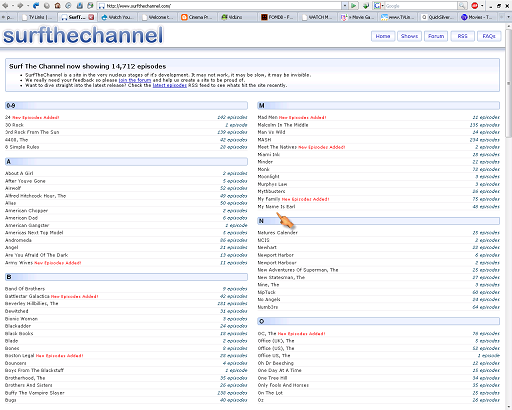Open American Gangster show link

coord(27,226)
